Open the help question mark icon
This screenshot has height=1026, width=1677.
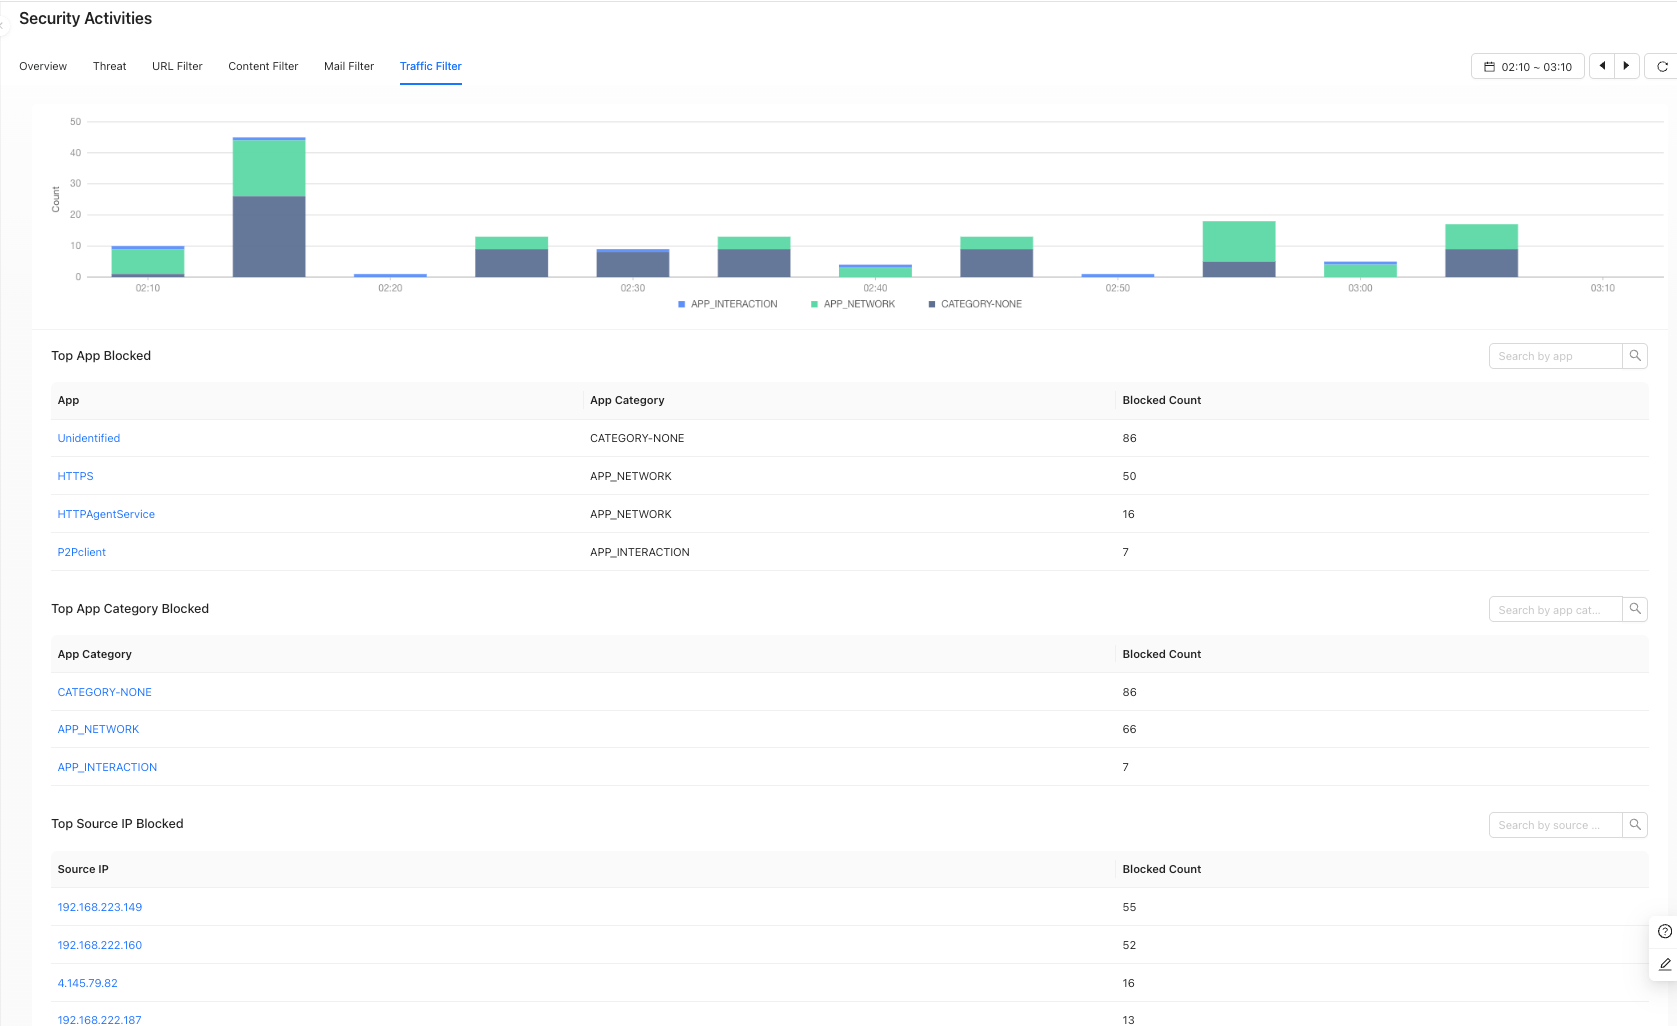tap(1665, 932)
